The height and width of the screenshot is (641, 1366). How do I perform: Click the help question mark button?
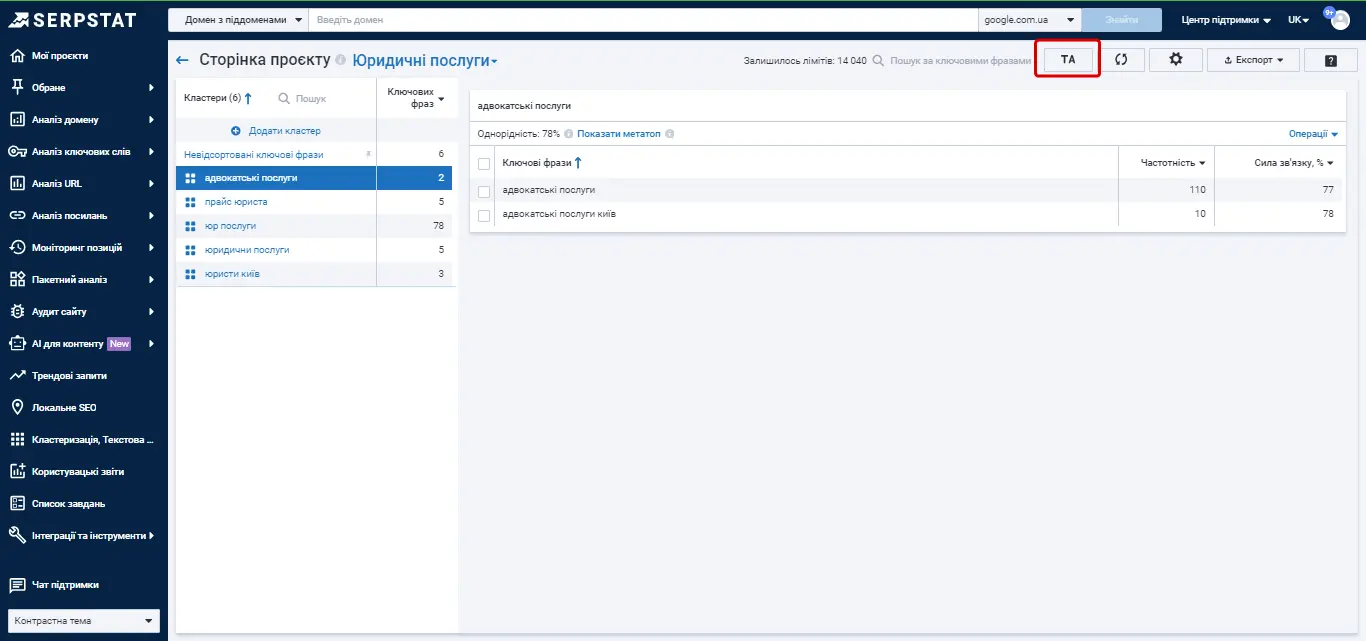point(1331,60)
